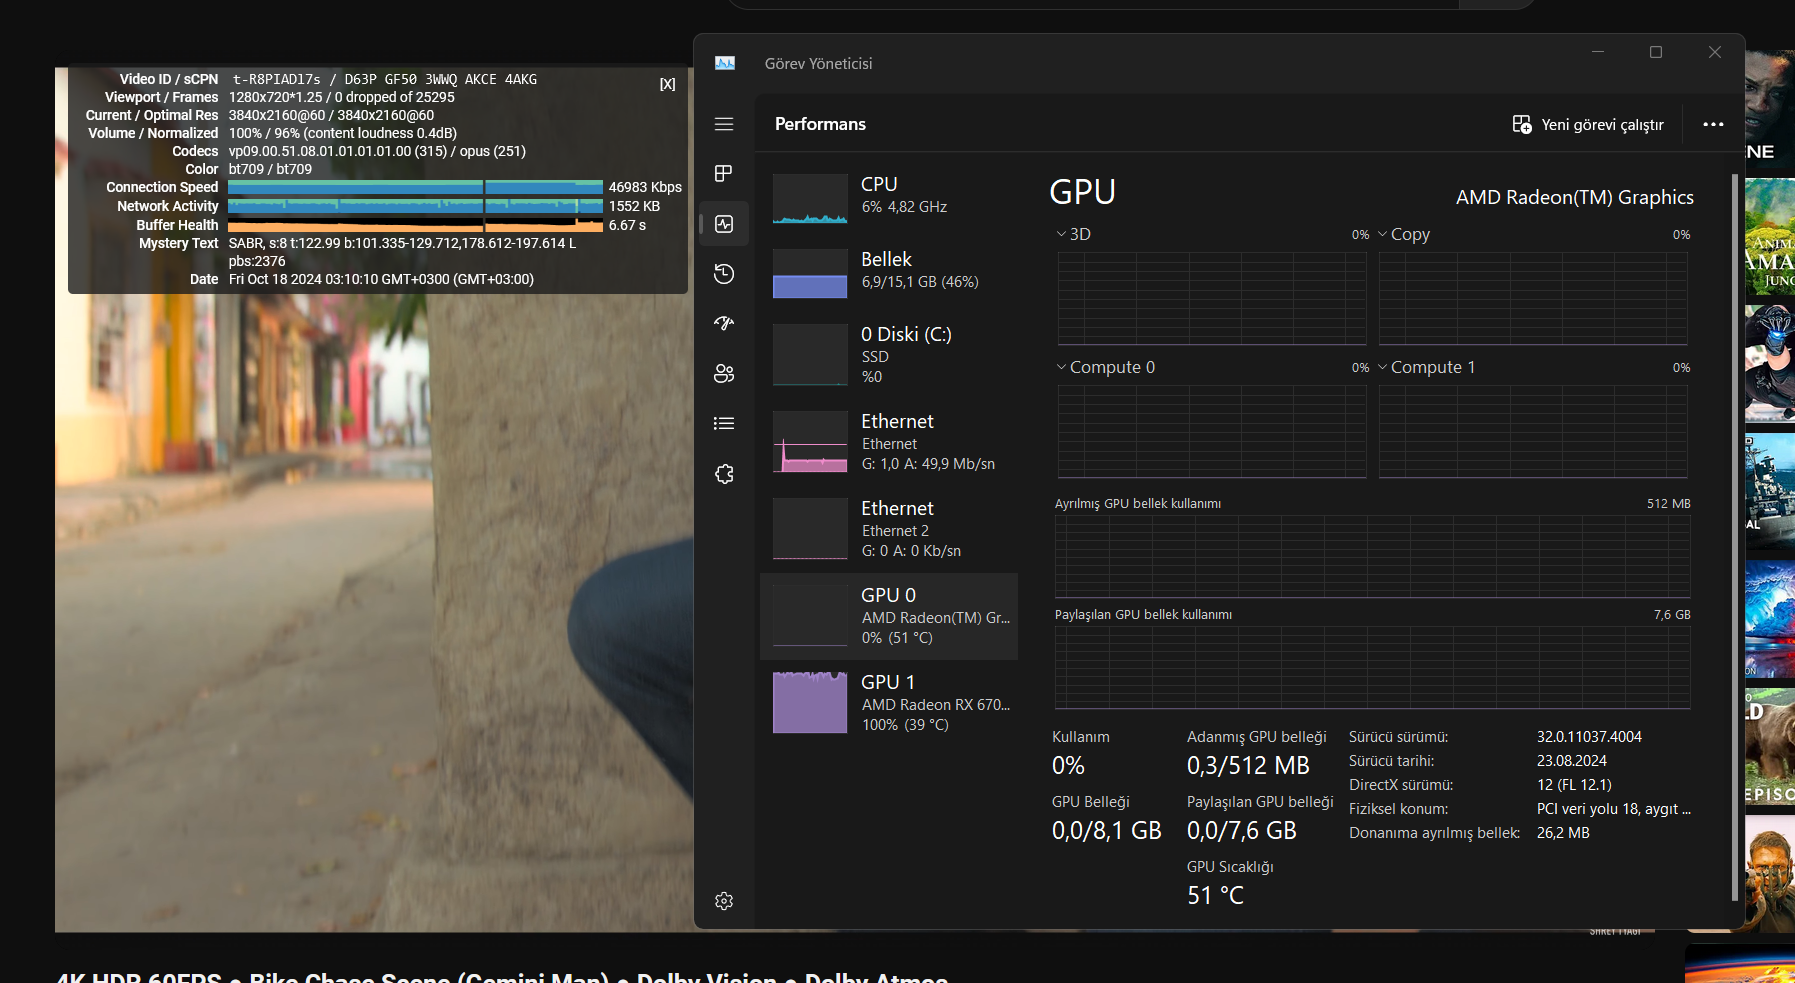Open the Services puzzle icon in sidebar
Image resolution: width=1795 pixels, height=983 pixels.
[724, 474]
